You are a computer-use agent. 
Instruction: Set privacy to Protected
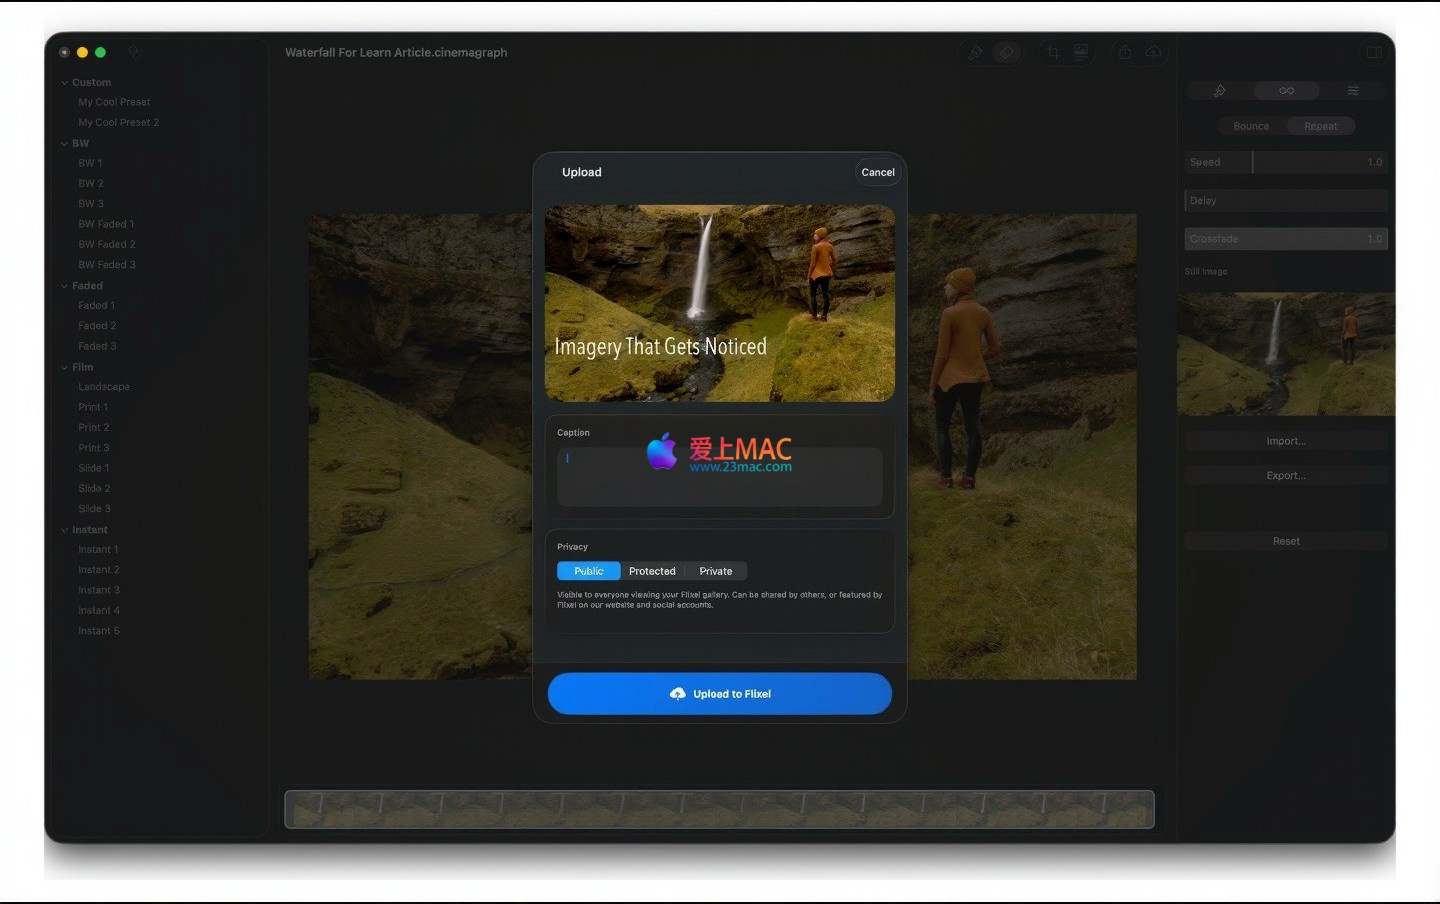(652, 571)
